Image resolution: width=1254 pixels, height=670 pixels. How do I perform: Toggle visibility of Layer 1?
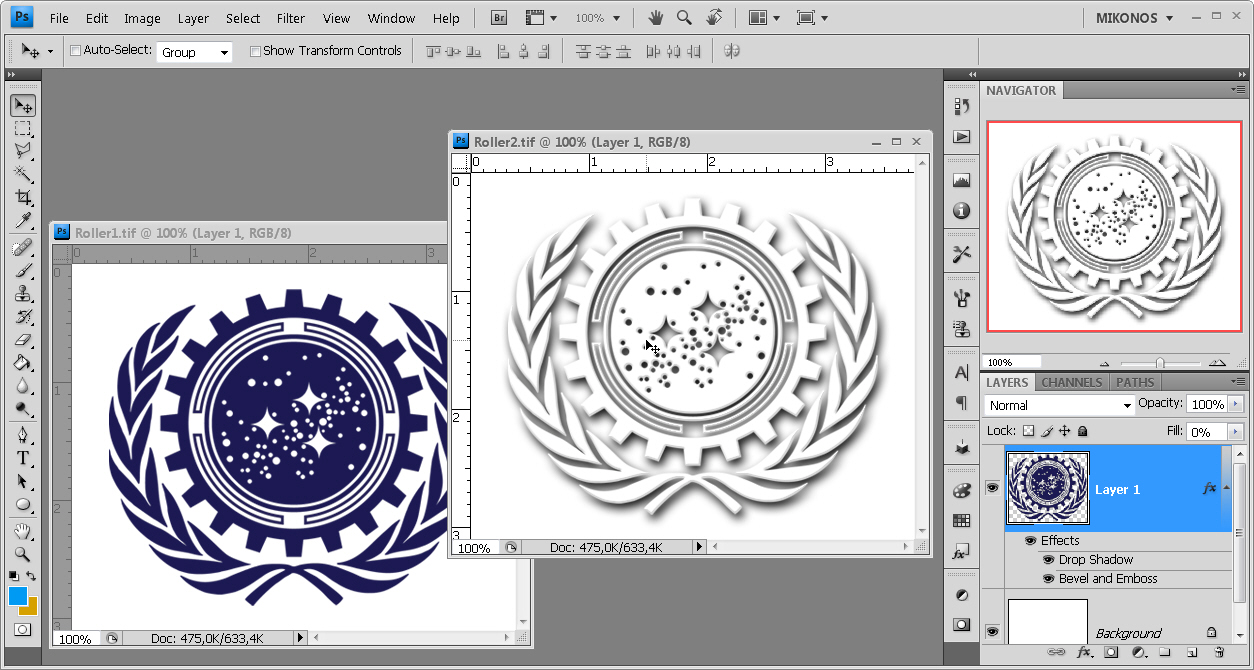[x=992, y=488]
